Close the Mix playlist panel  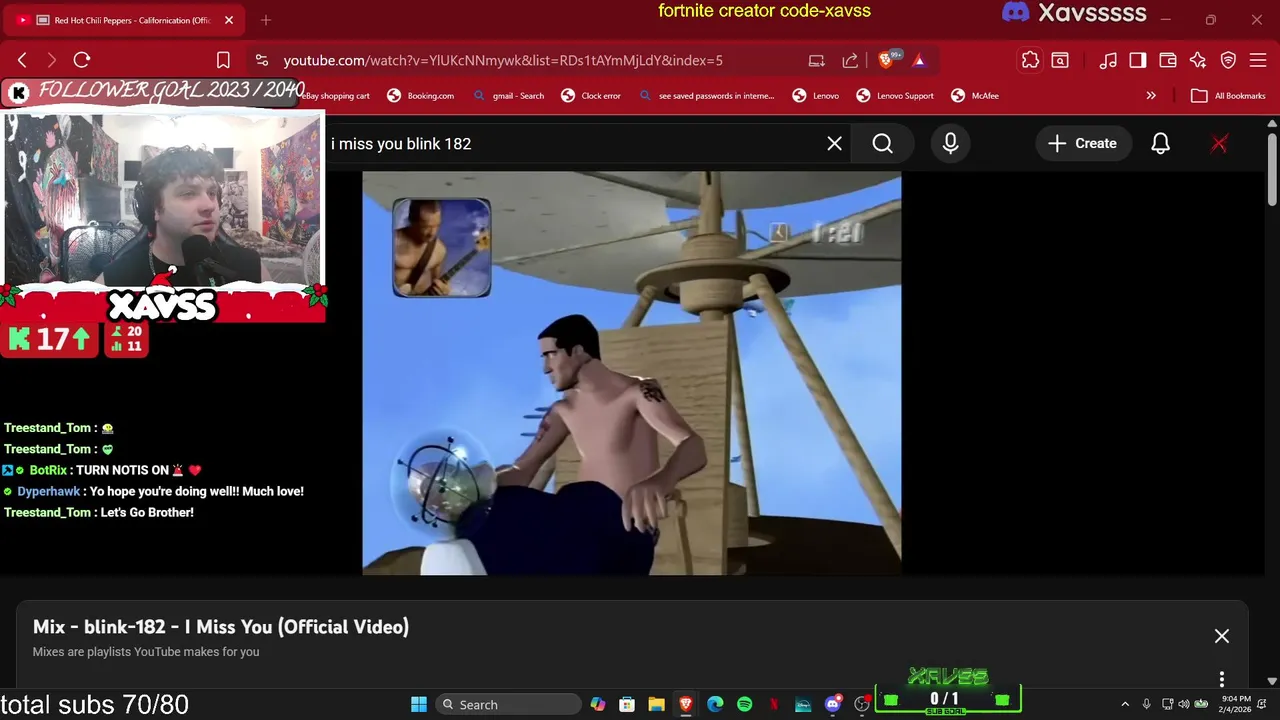pos(1221,636)
